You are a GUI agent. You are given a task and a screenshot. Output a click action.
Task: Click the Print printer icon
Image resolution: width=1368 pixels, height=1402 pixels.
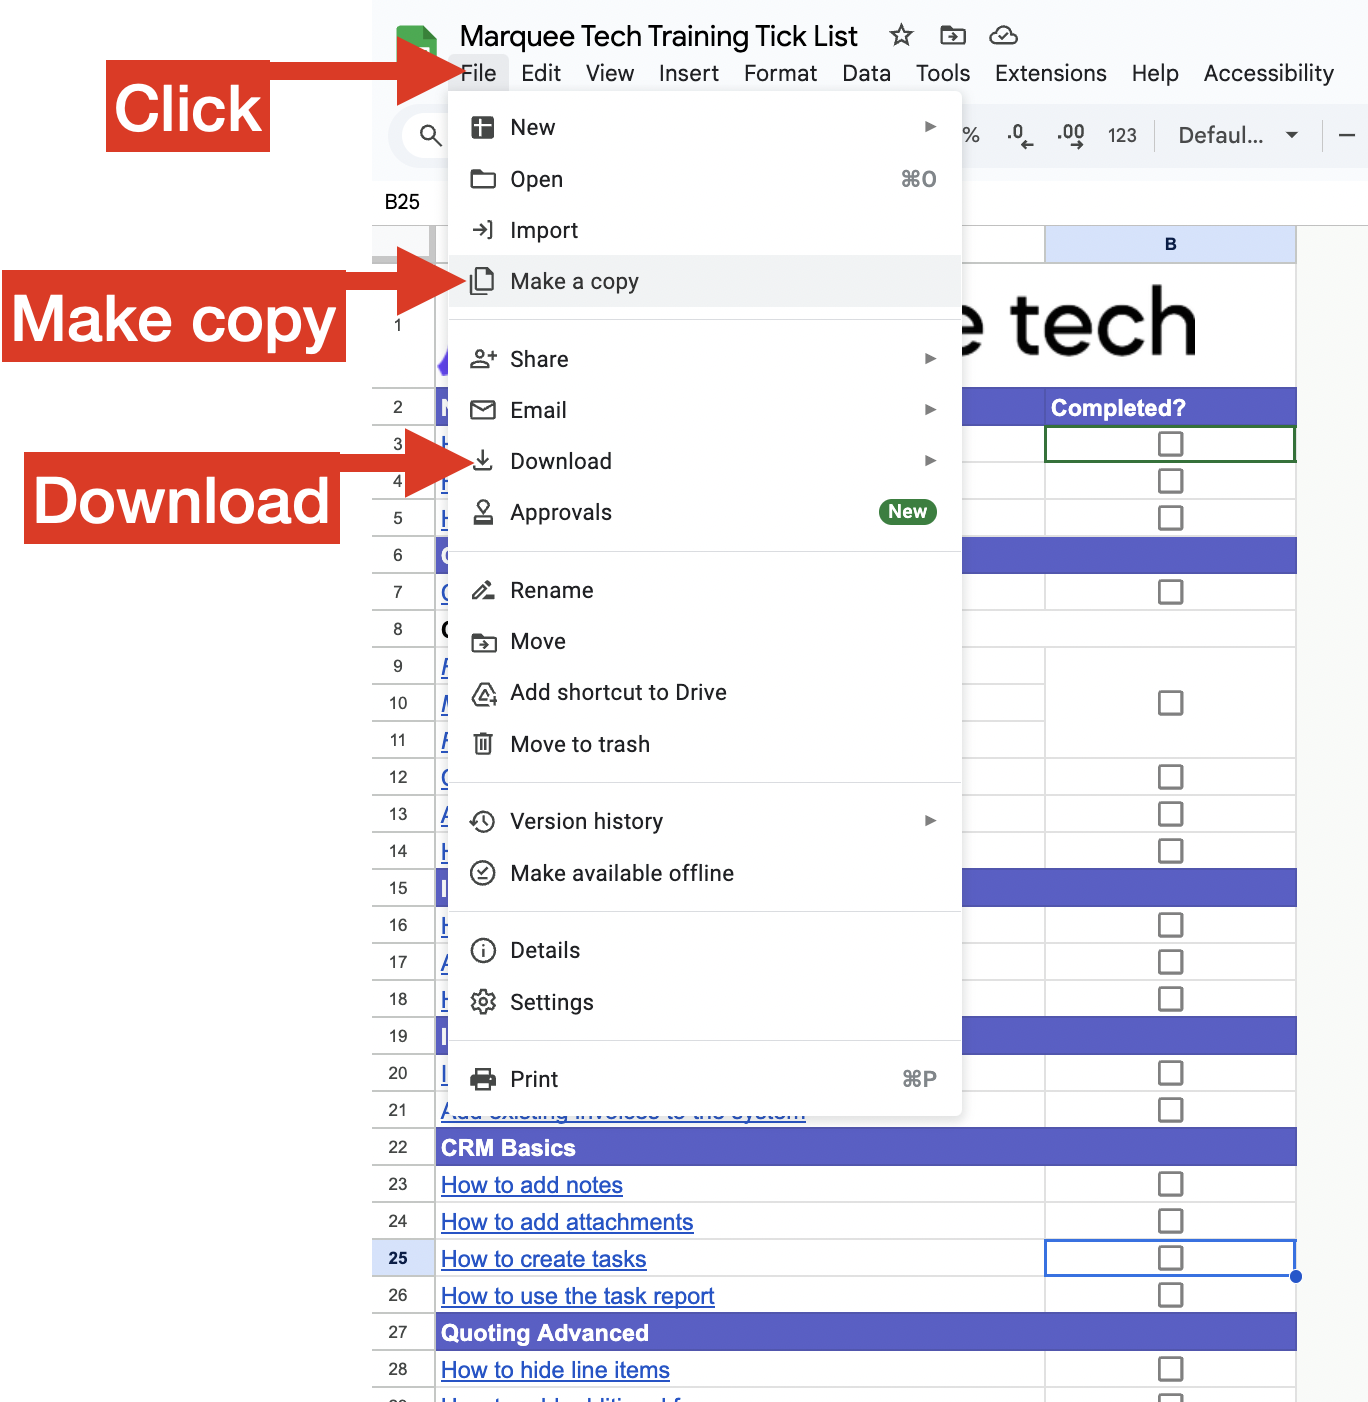click(483, 1079)
